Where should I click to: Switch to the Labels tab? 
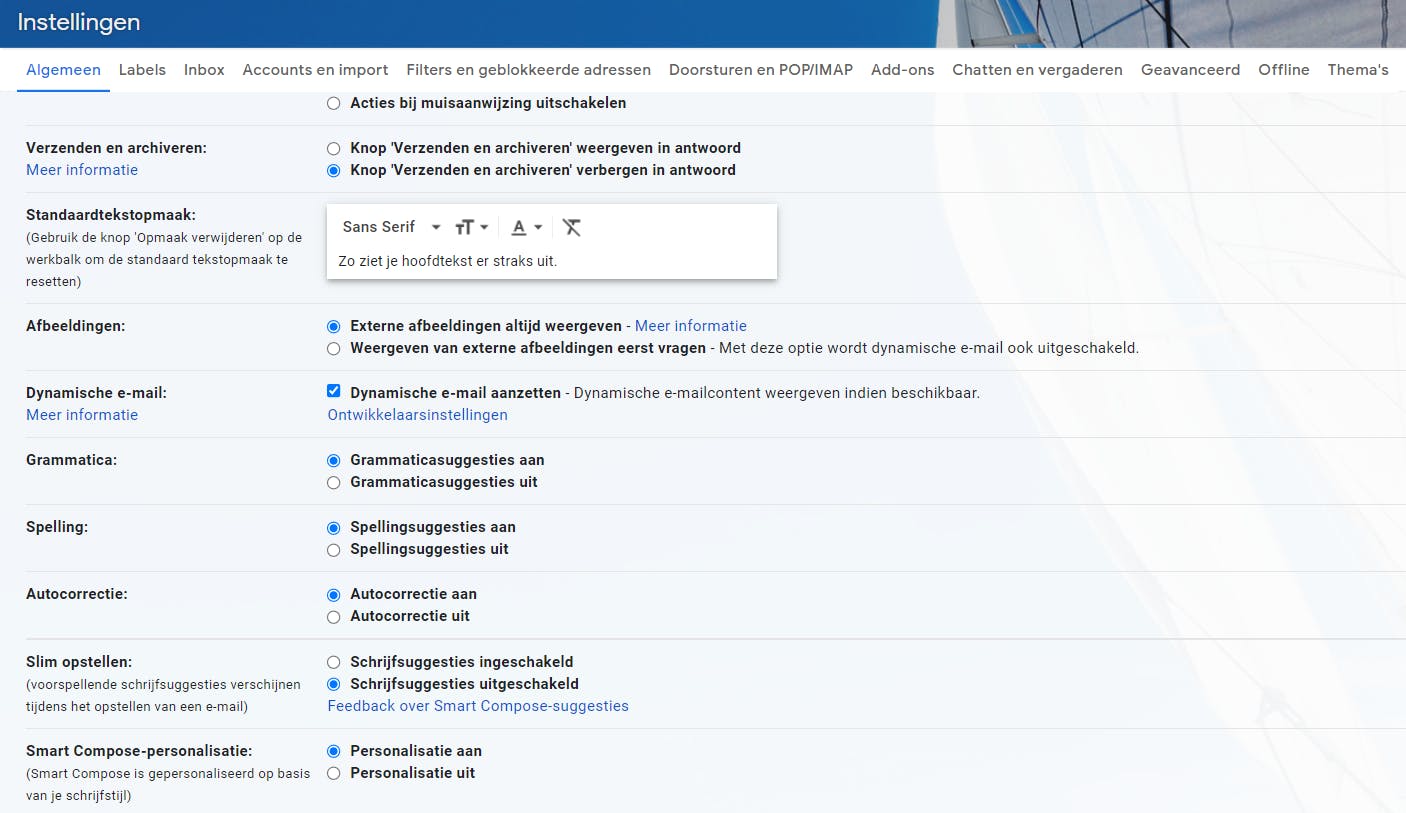click(142, 70)
